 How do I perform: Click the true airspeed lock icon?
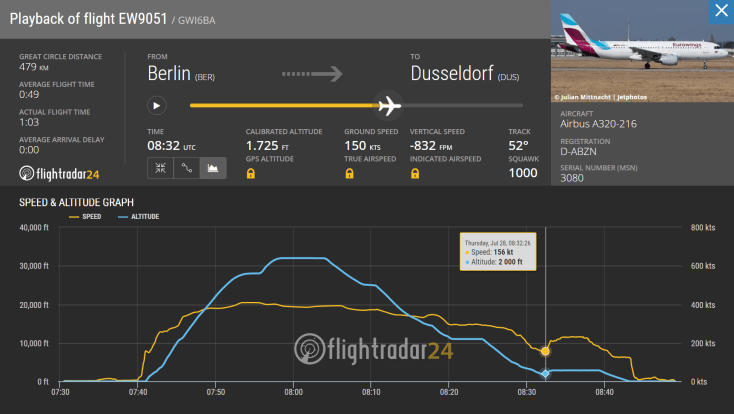pyautogui.click(x=351, y=174)
